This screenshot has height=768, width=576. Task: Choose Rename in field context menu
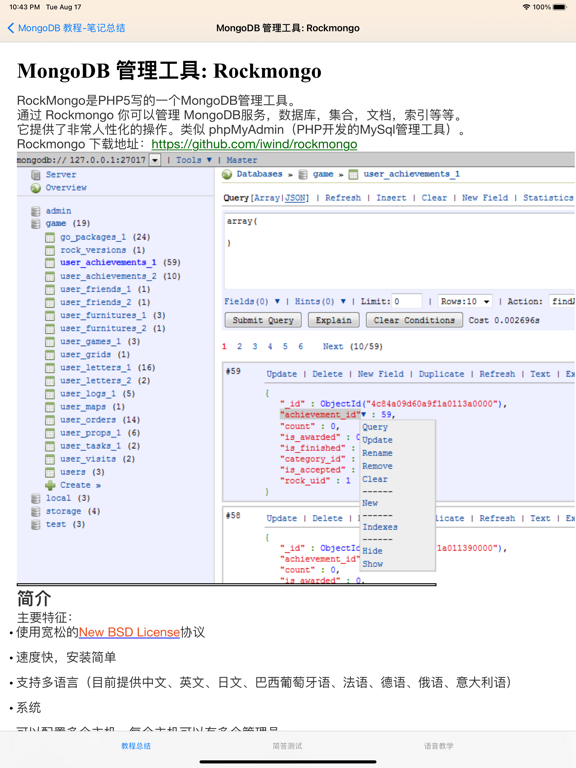377,453
